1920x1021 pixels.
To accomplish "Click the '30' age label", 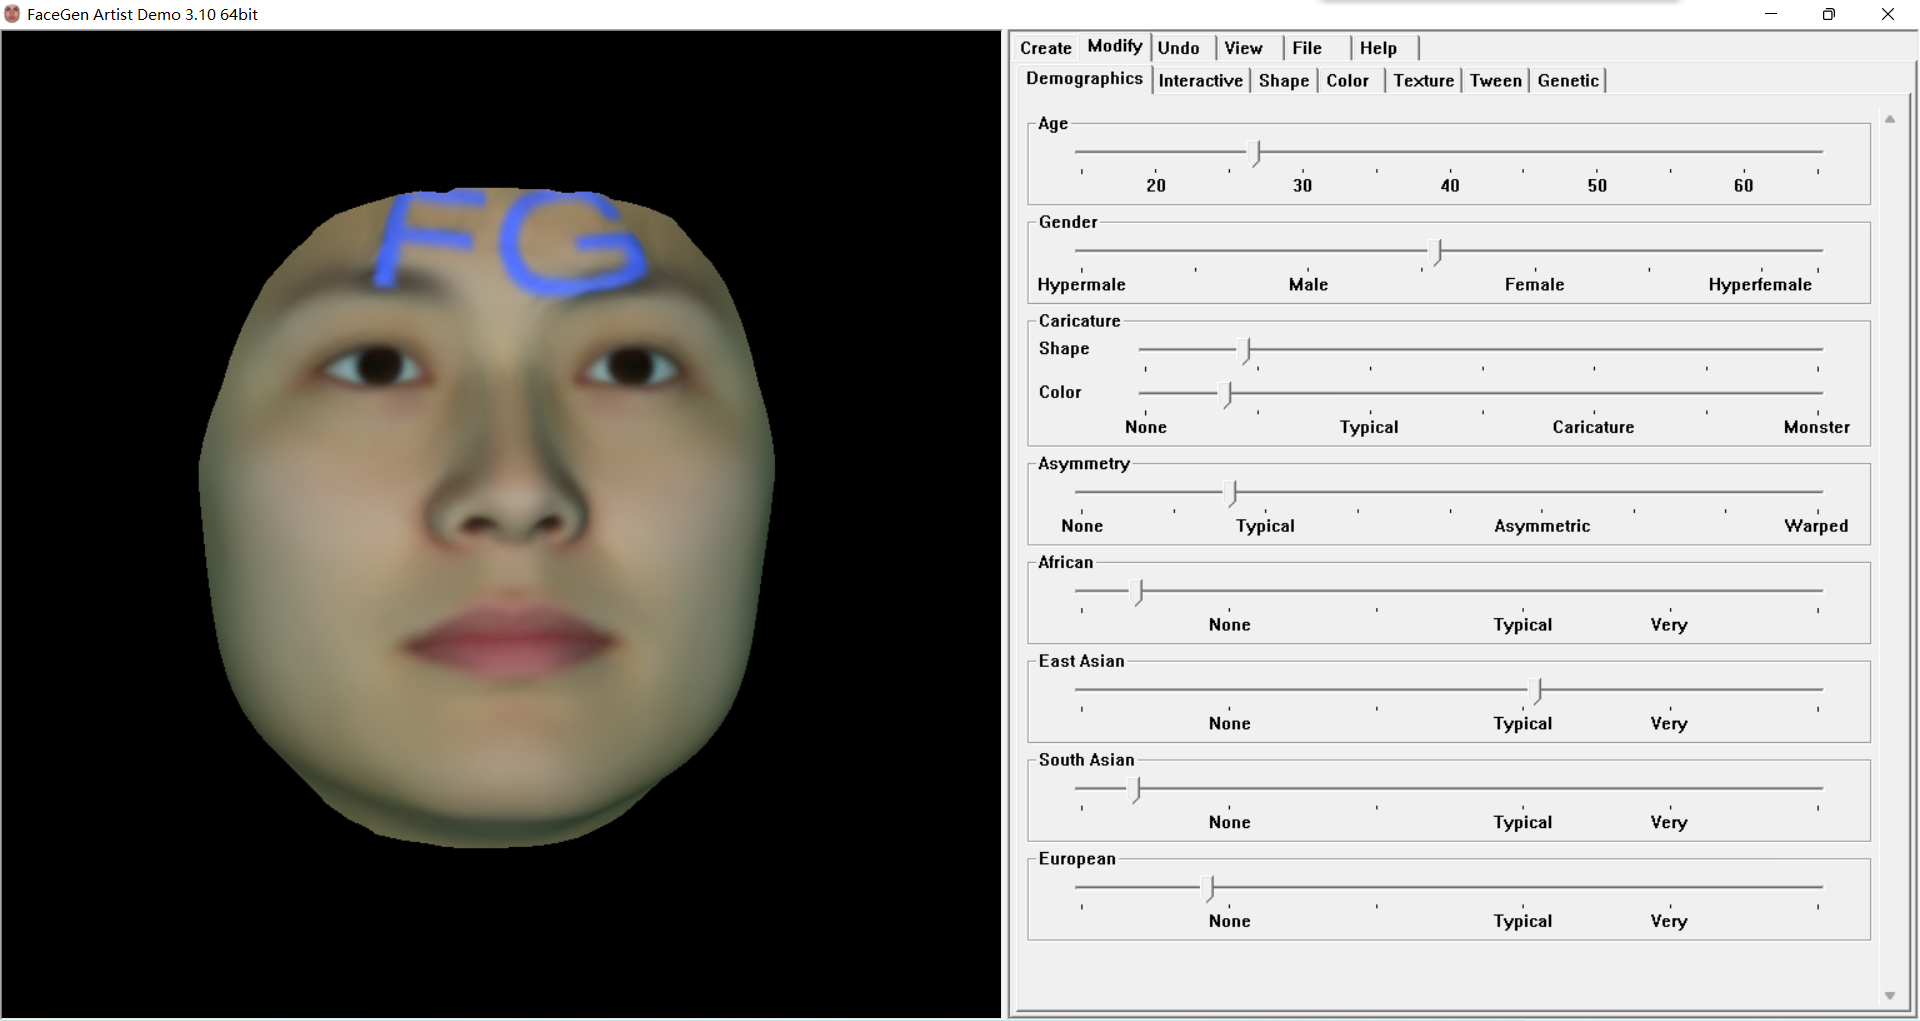I will (x=1302, y=186).
